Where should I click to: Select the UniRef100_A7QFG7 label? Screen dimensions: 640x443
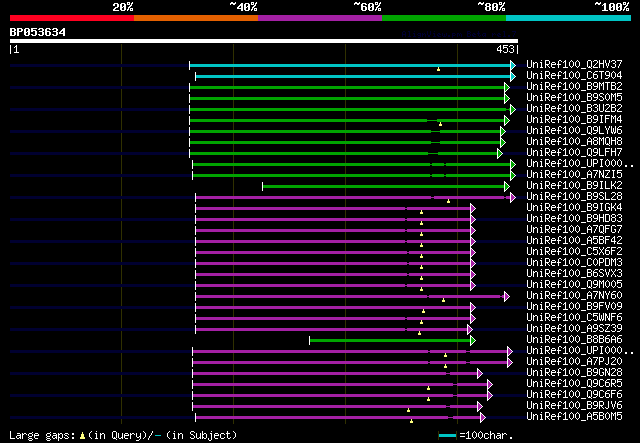[x=574, y=230]
